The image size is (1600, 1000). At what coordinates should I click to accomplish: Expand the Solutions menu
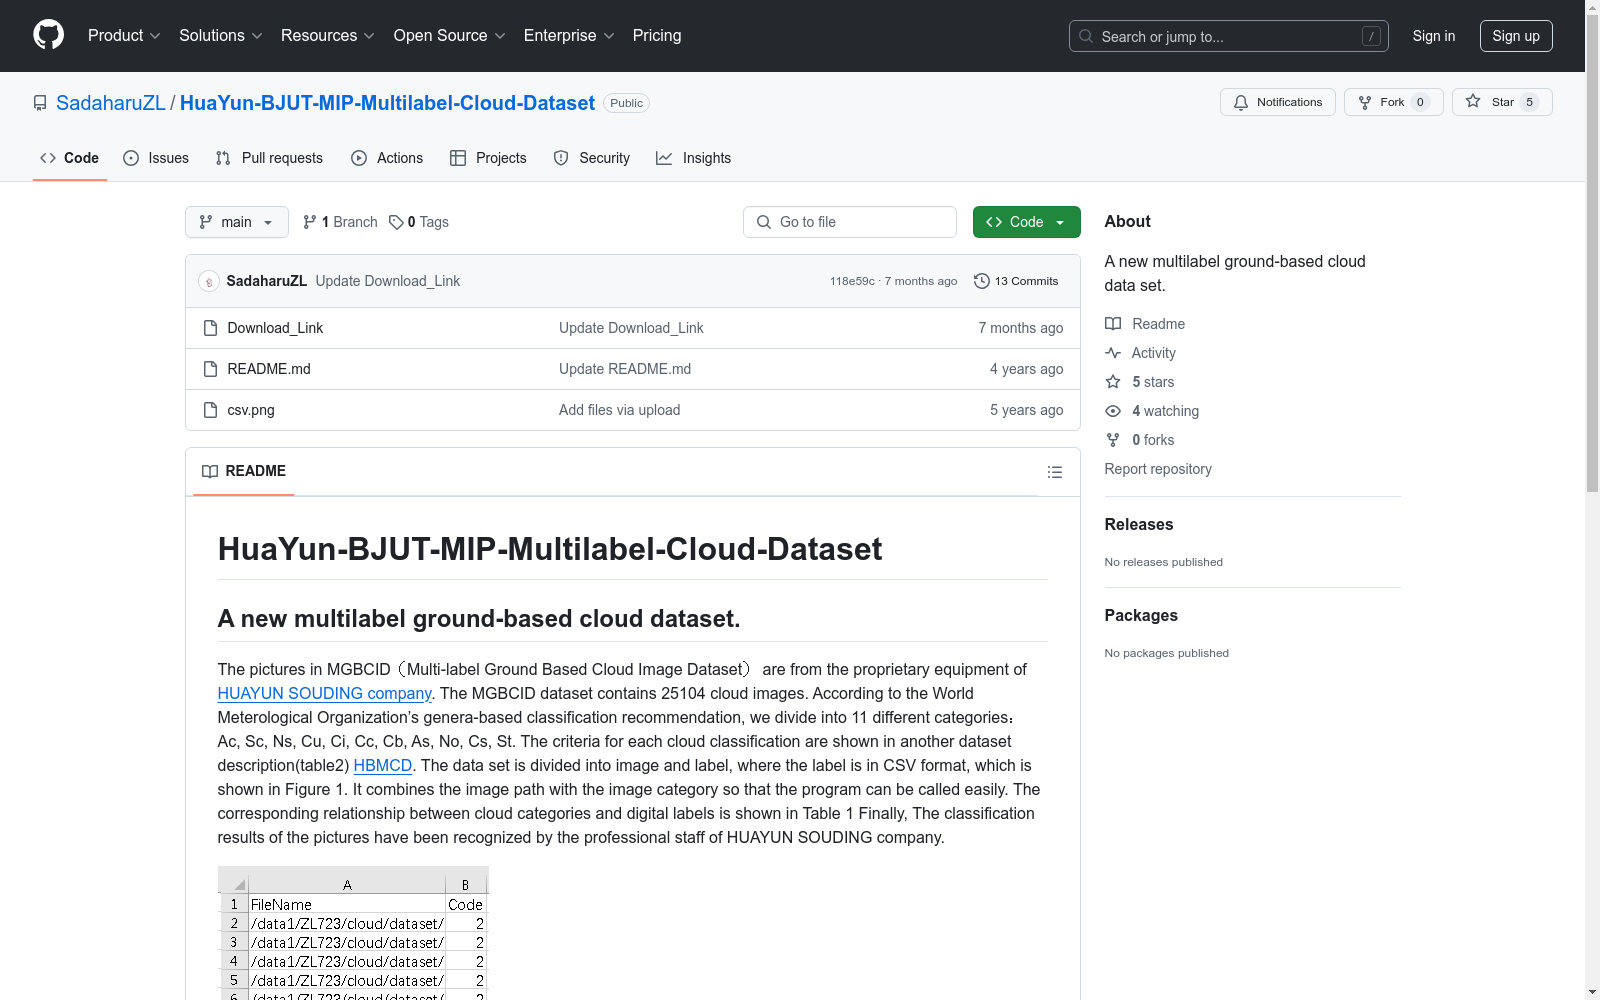click(x=221, y=35)
